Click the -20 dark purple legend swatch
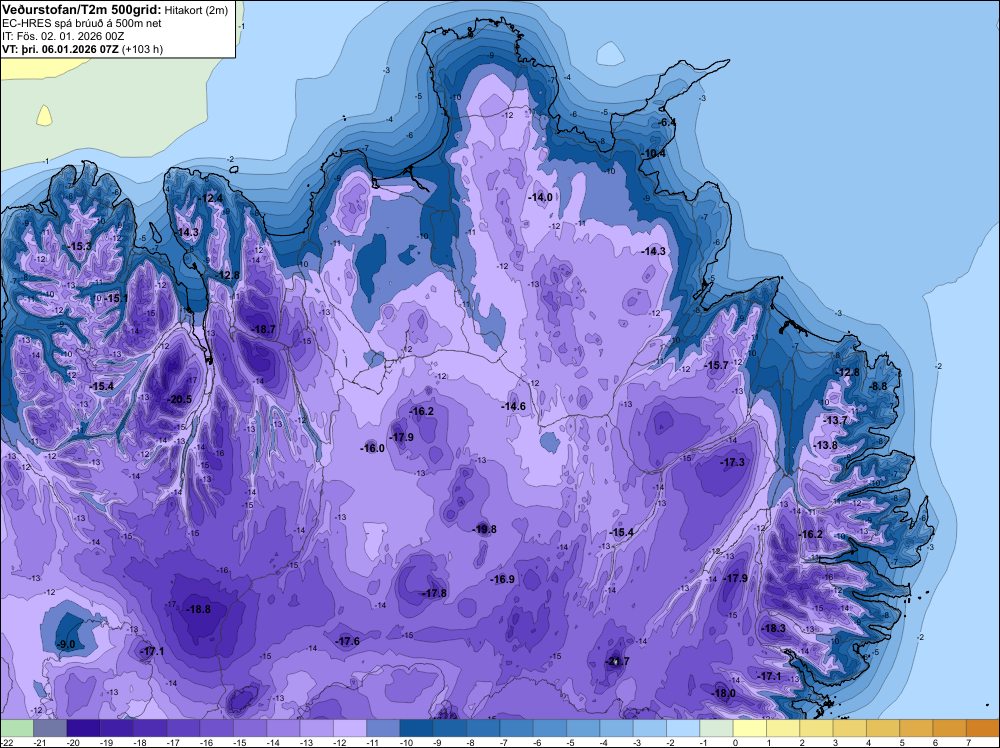Screen dimensions: 1000x748 tap(83, 728)
